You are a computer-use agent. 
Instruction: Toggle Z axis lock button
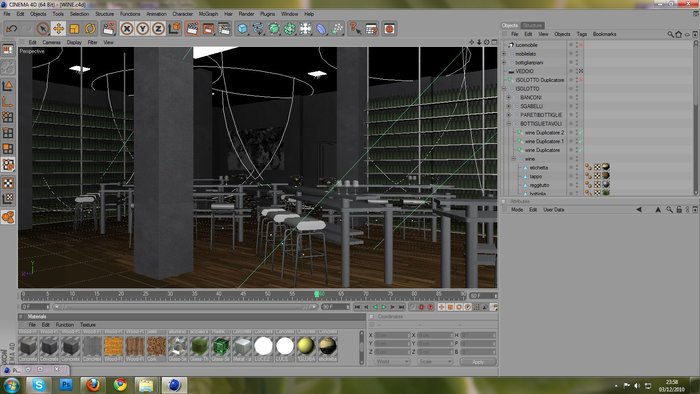click(158, 29)
